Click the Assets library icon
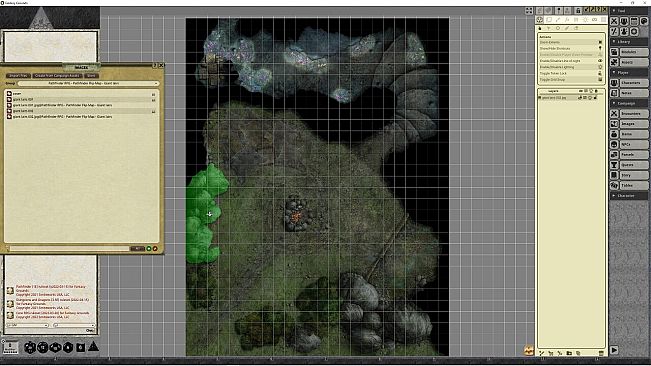 (614, 62)
